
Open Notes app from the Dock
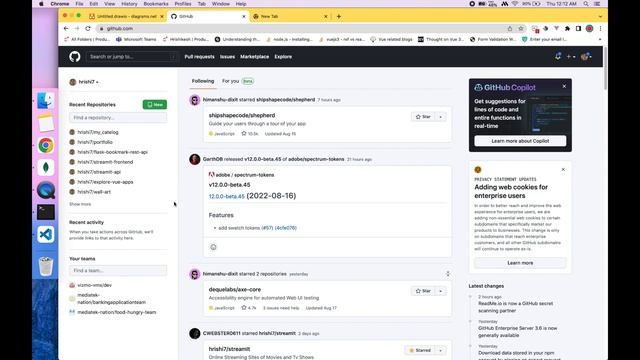46,123
